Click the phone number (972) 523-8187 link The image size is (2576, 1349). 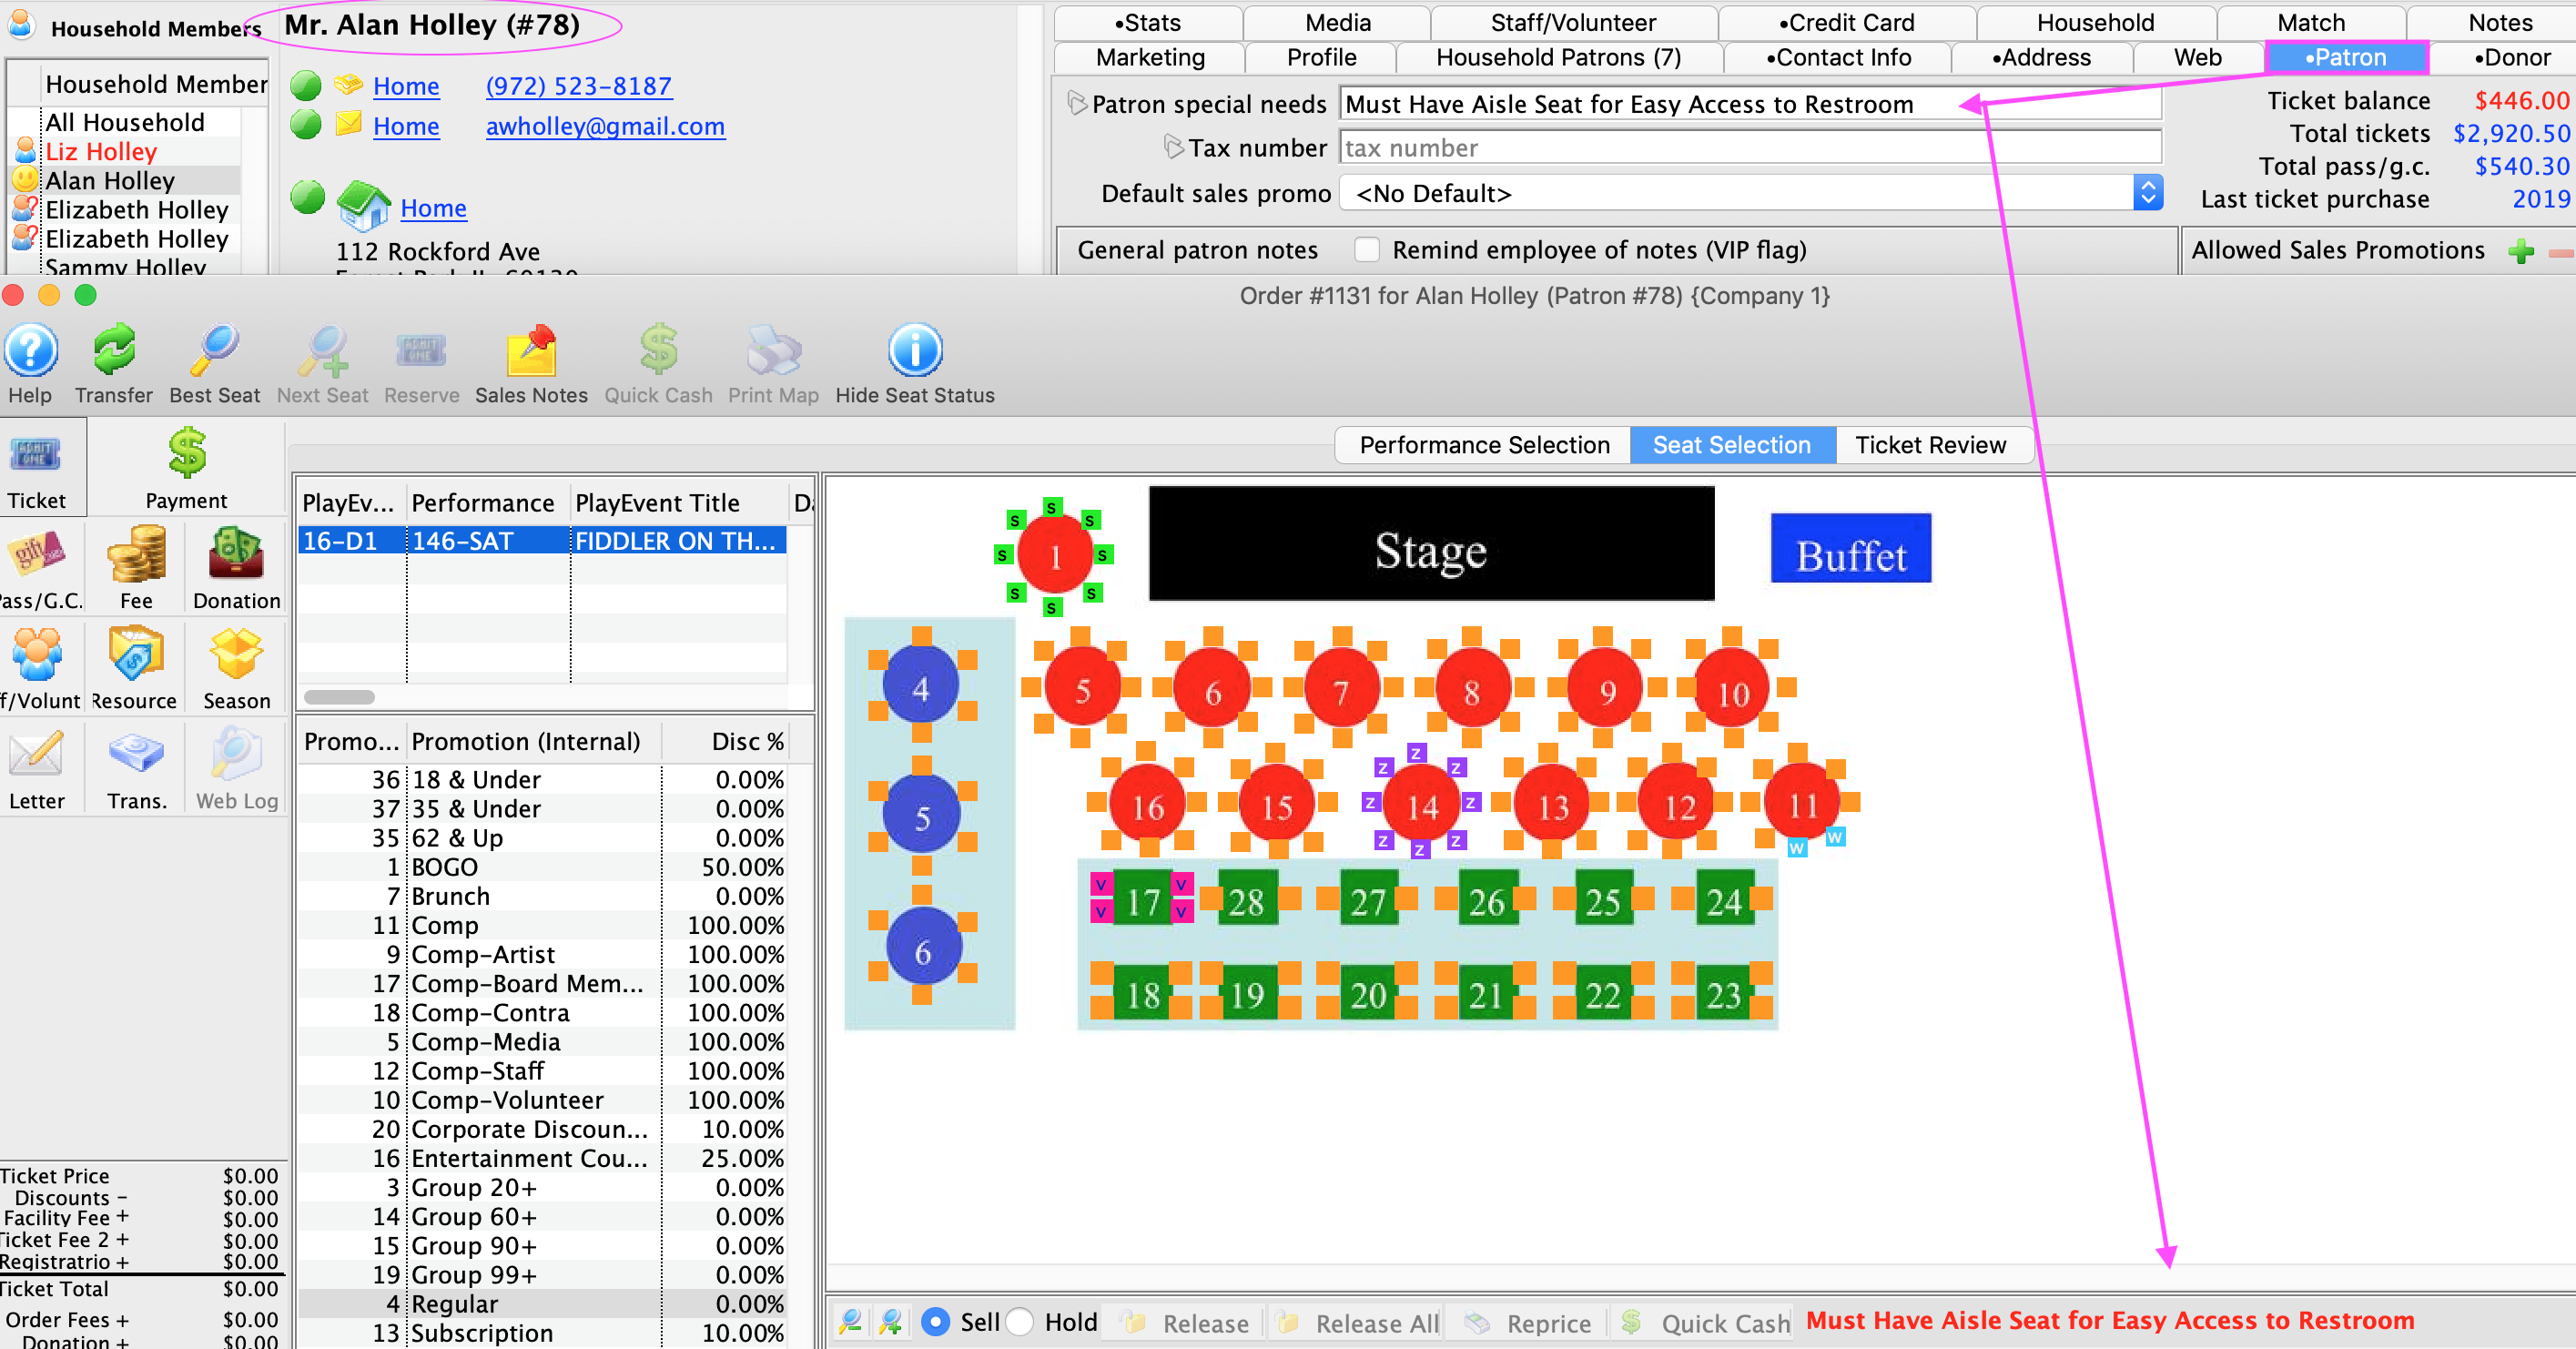(x=578, y=87)
